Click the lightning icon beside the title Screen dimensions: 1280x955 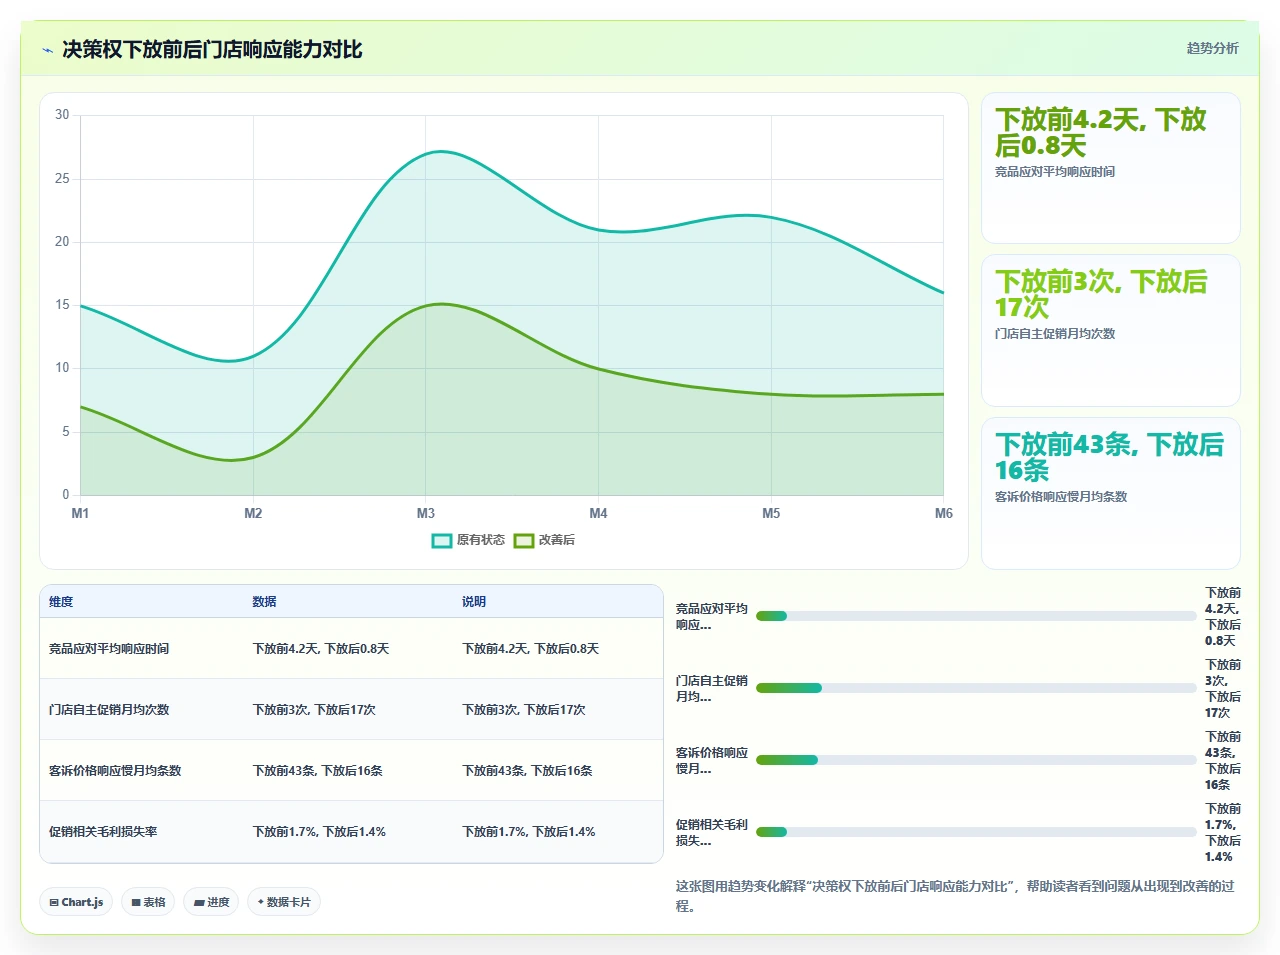pos(47,50)
